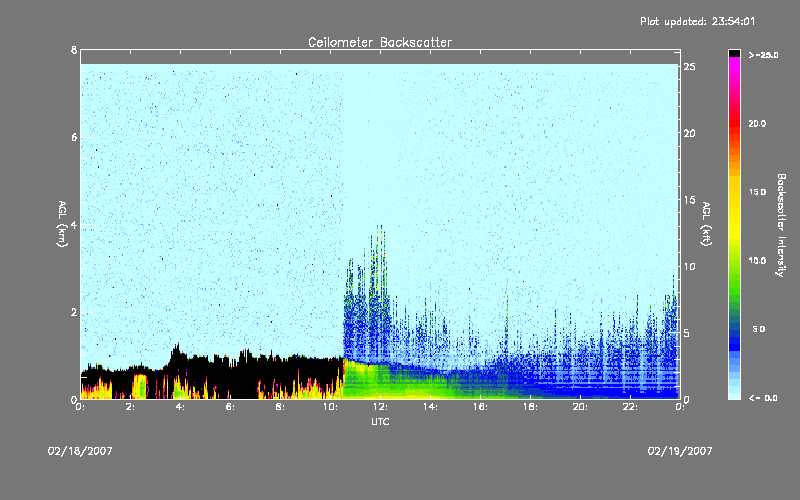Click the '22:' hour tick on x-axis
This screenshot has height=500, width=800.
[x=630, y=407]
